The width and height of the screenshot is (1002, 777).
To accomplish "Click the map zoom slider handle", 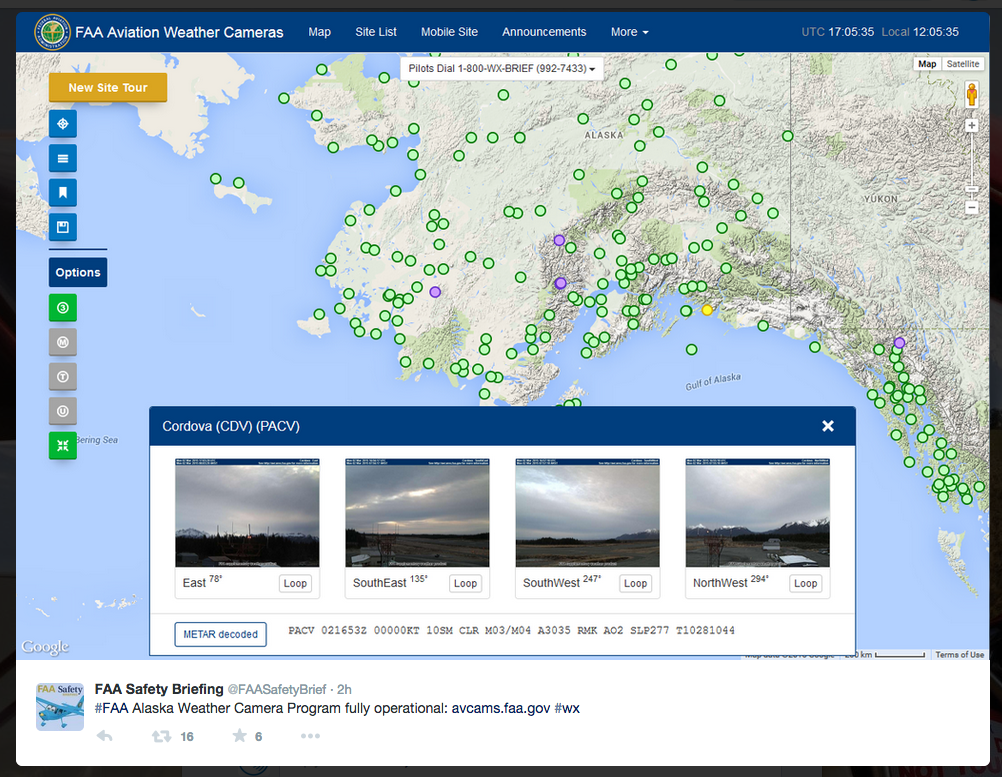I will (971, 189).
